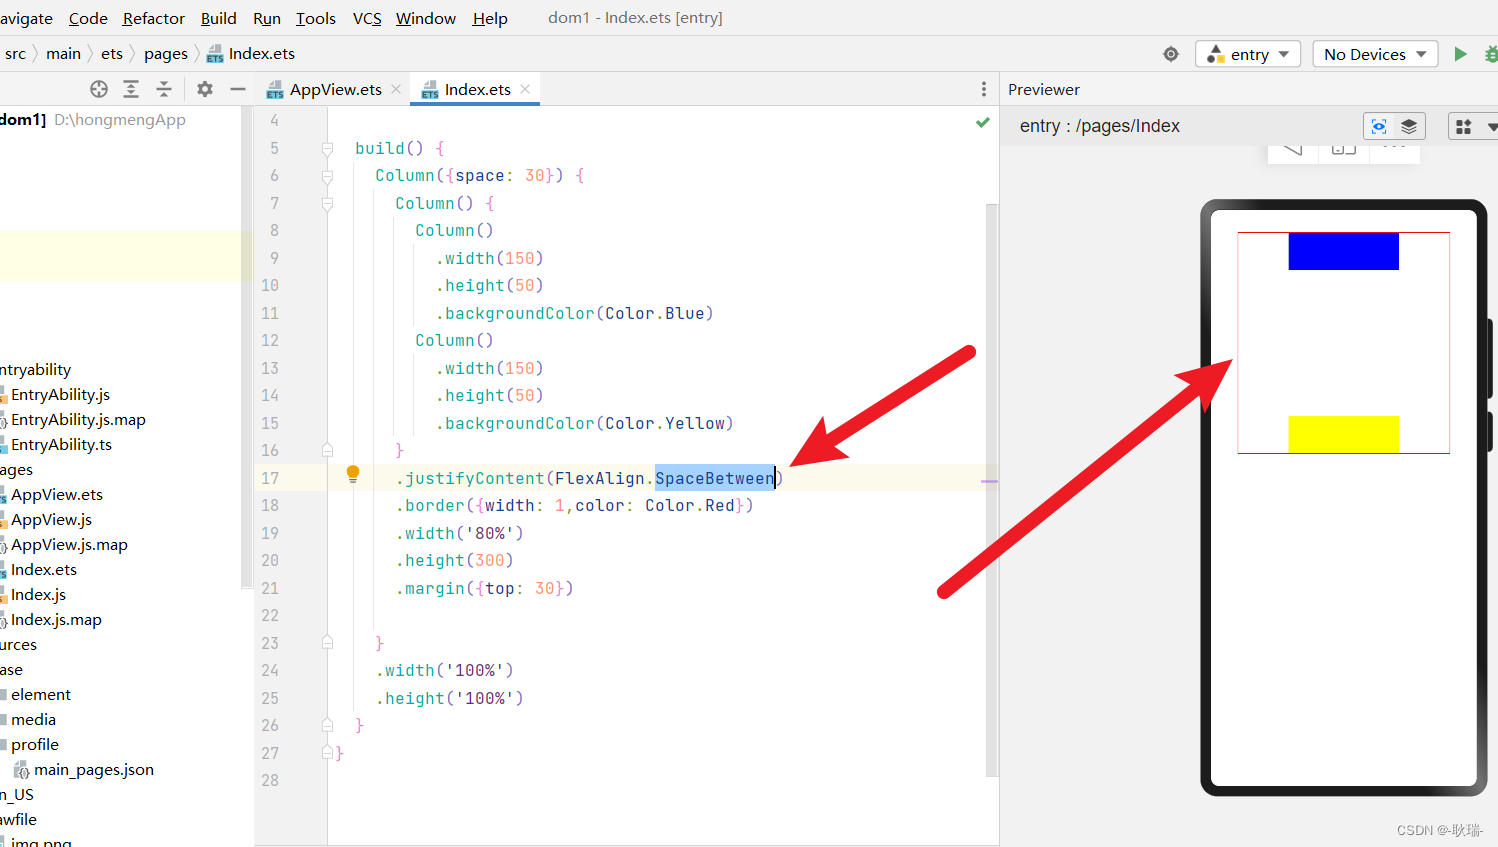Select the element folder in project tree
This screenshot has width=1498, height=847.
(x=41, y=694)
